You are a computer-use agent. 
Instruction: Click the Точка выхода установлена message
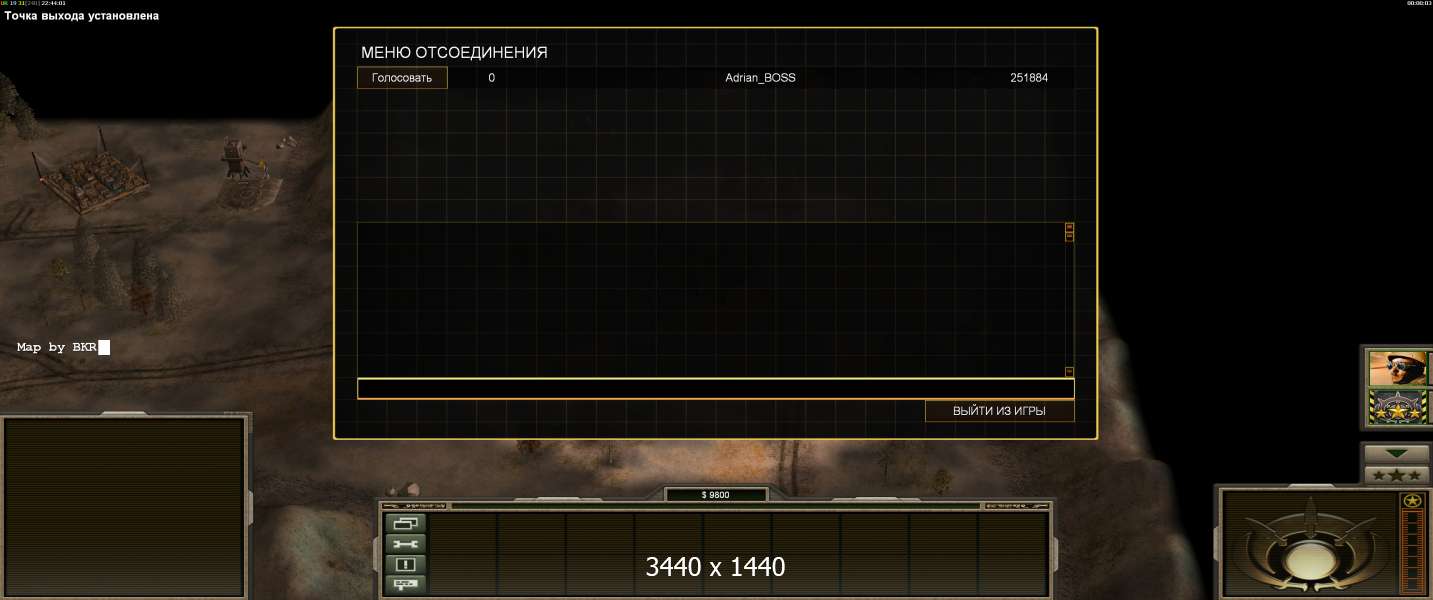81,16
